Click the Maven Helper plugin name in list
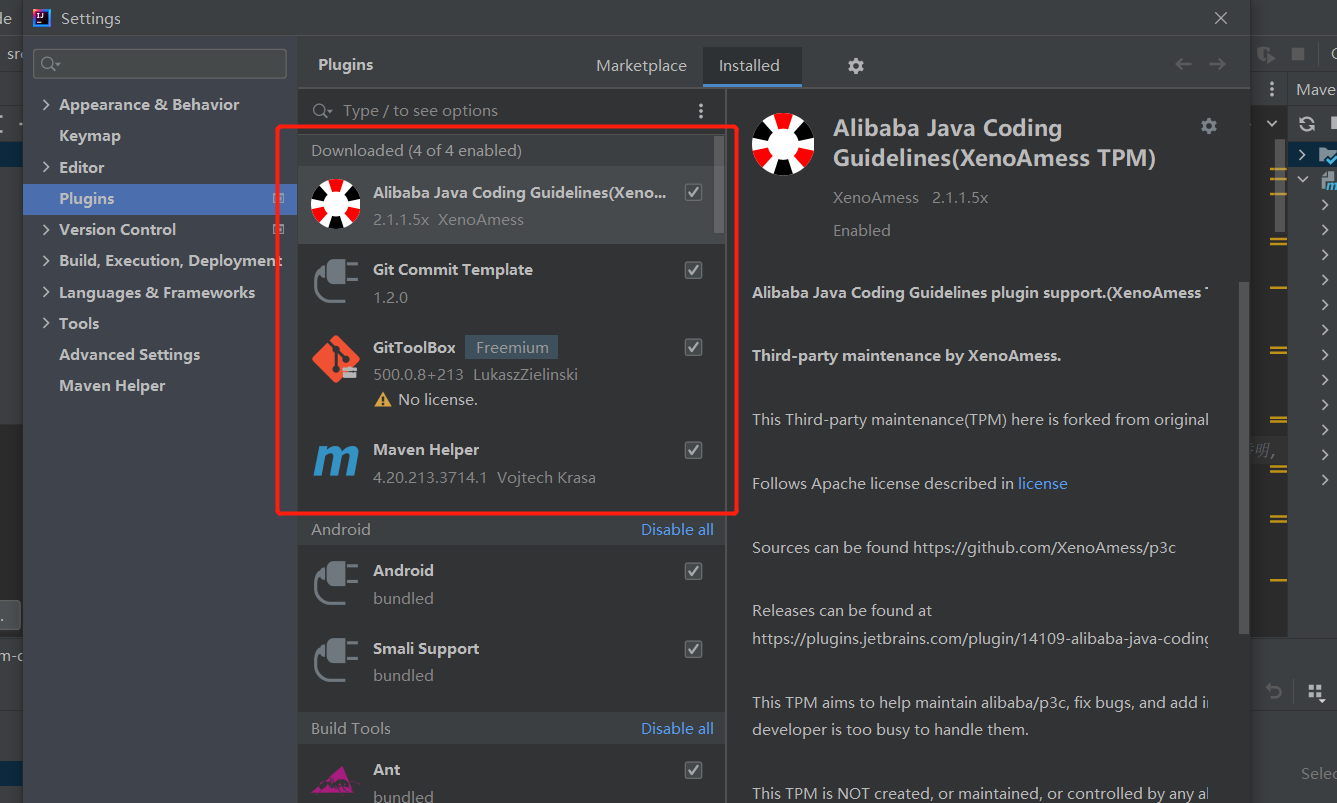This screenshot has height=803, width=1337. [x=426, y=450]
